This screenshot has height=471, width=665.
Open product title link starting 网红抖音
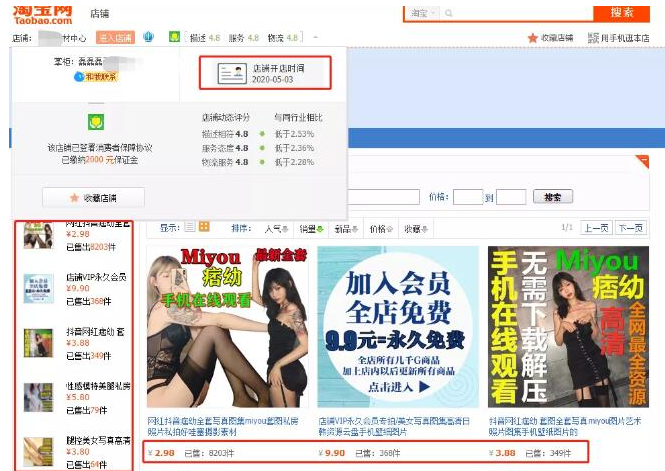(x=223, y=426)
